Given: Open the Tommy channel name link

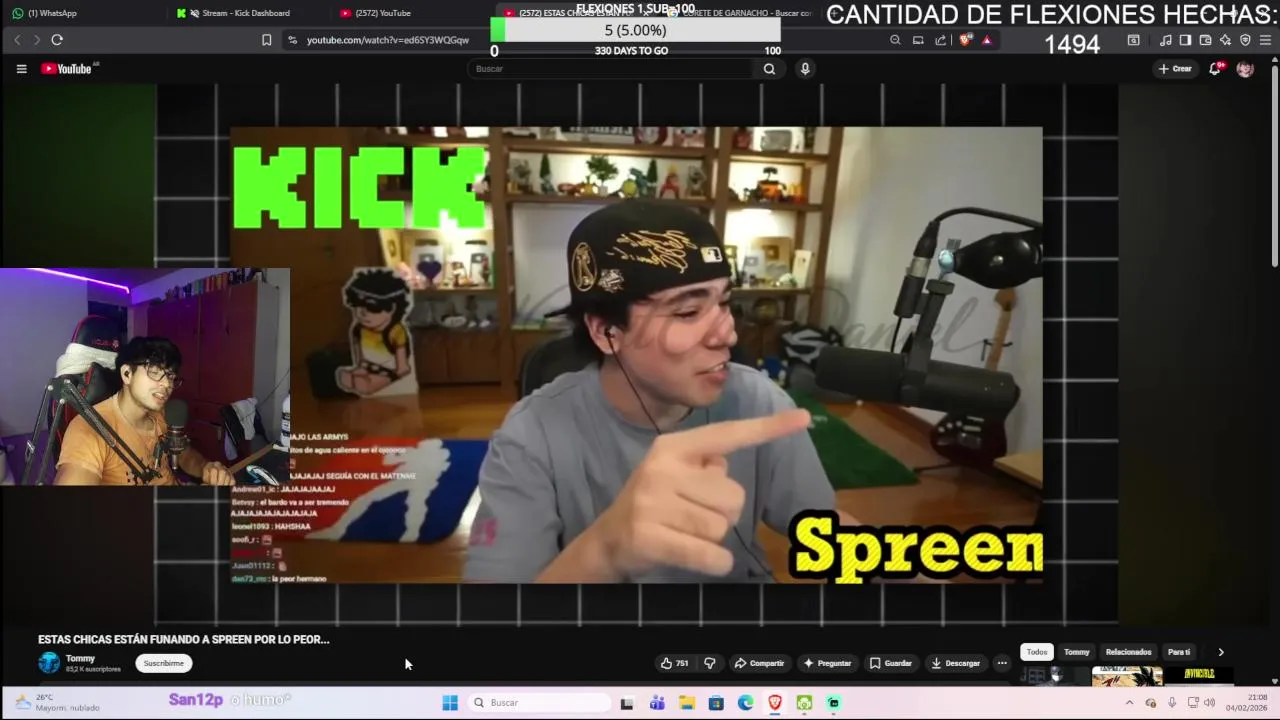Looking at the screenshot, I should click(x=80, y=658).
